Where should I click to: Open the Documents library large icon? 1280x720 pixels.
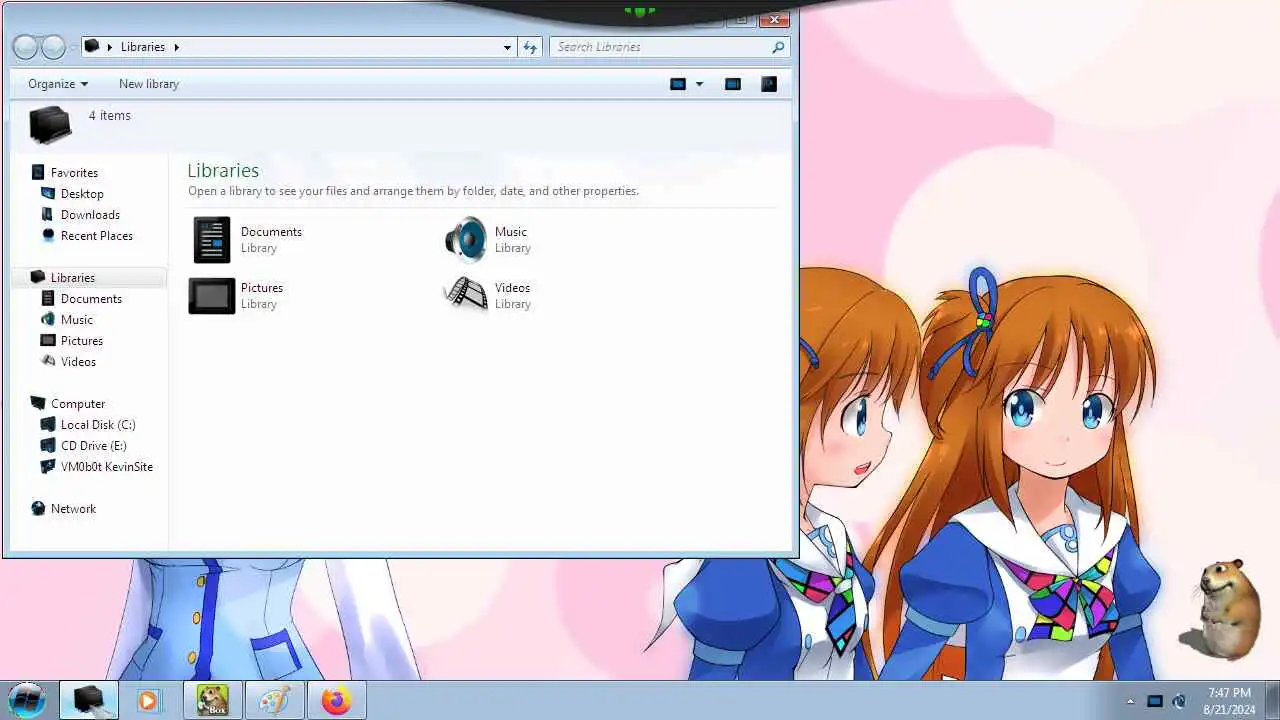[x=211, y=240]
